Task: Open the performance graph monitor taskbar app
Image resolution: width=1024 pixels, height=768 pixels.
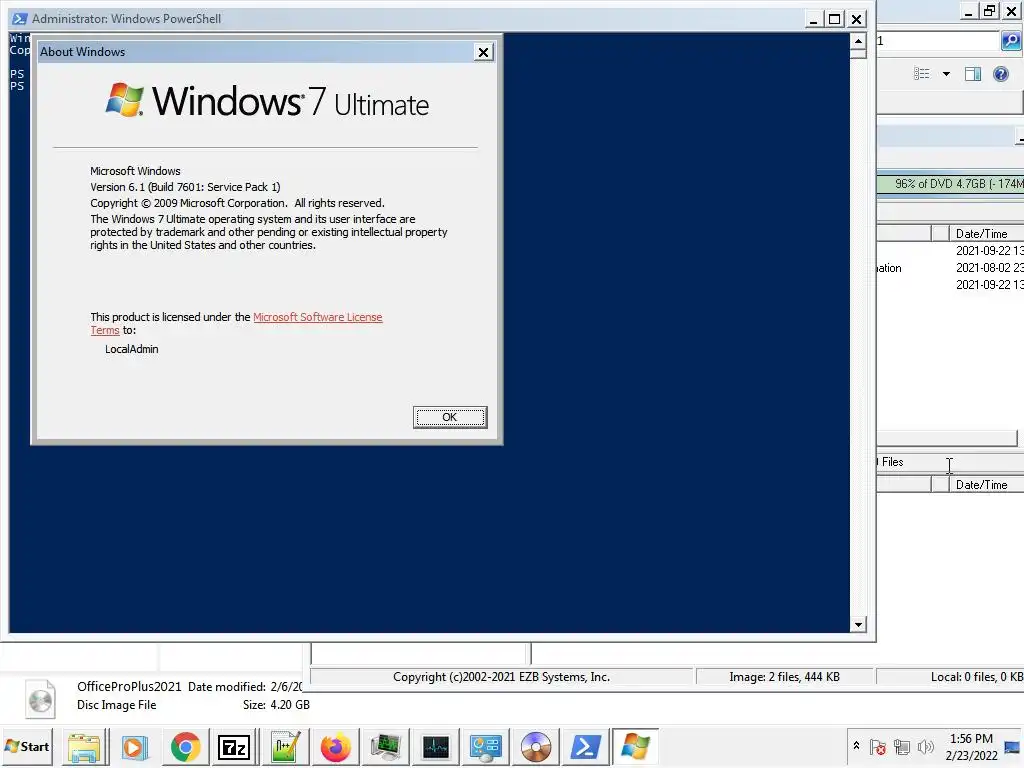Action: tap(436, 747)
